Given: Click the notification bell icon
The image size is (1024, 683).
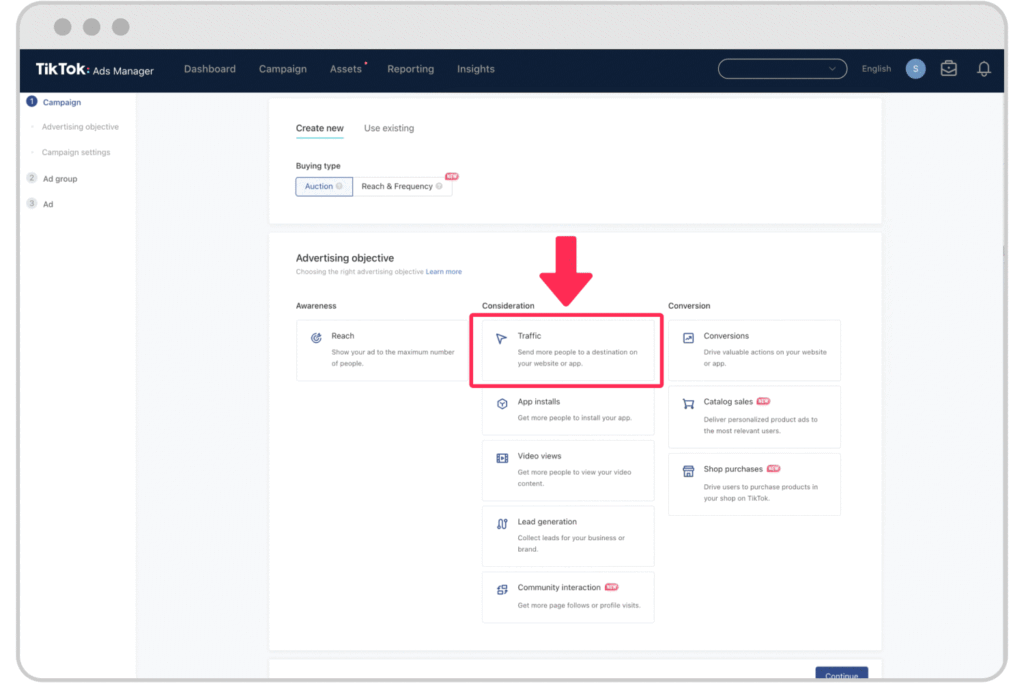Looking at the screenshot, I should (984, 69).
